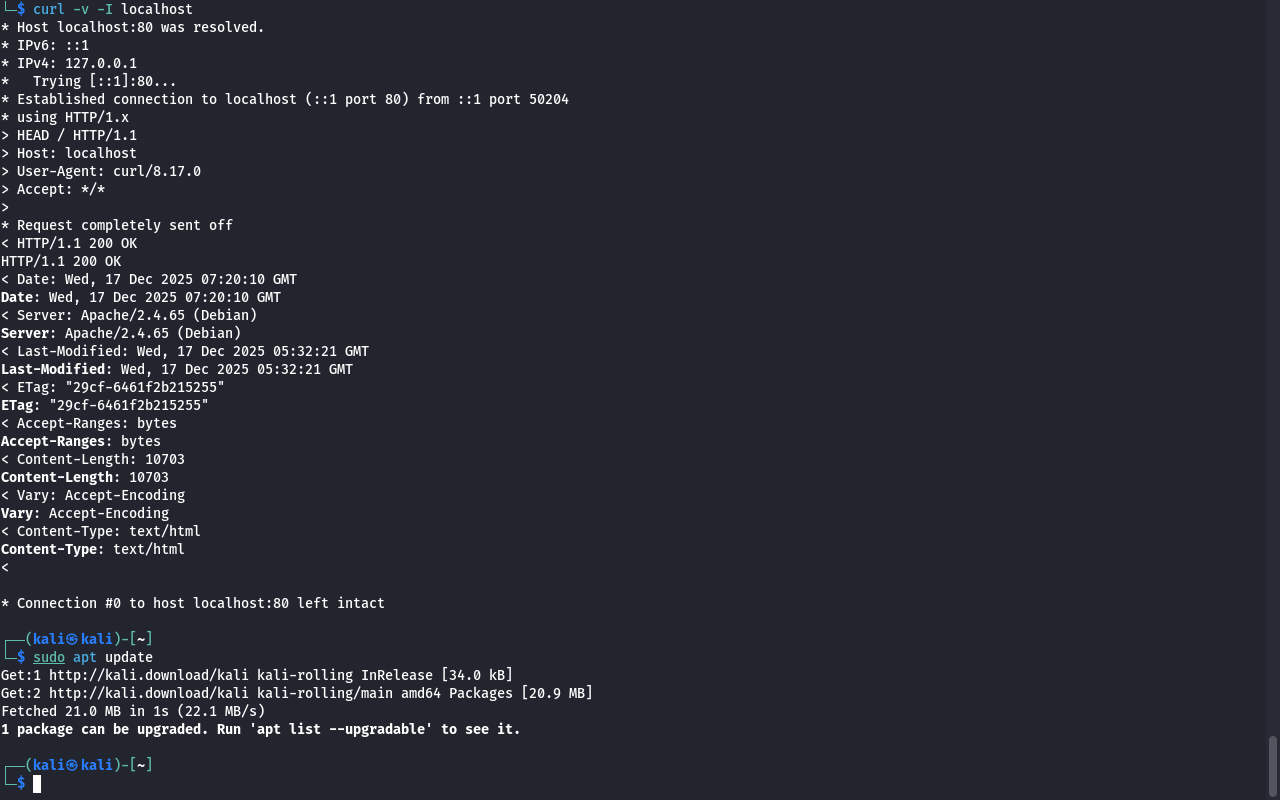Screen dimensions: 1280x800
Task: Click the underlined sudo command word
Action: (x=49, y=657)
